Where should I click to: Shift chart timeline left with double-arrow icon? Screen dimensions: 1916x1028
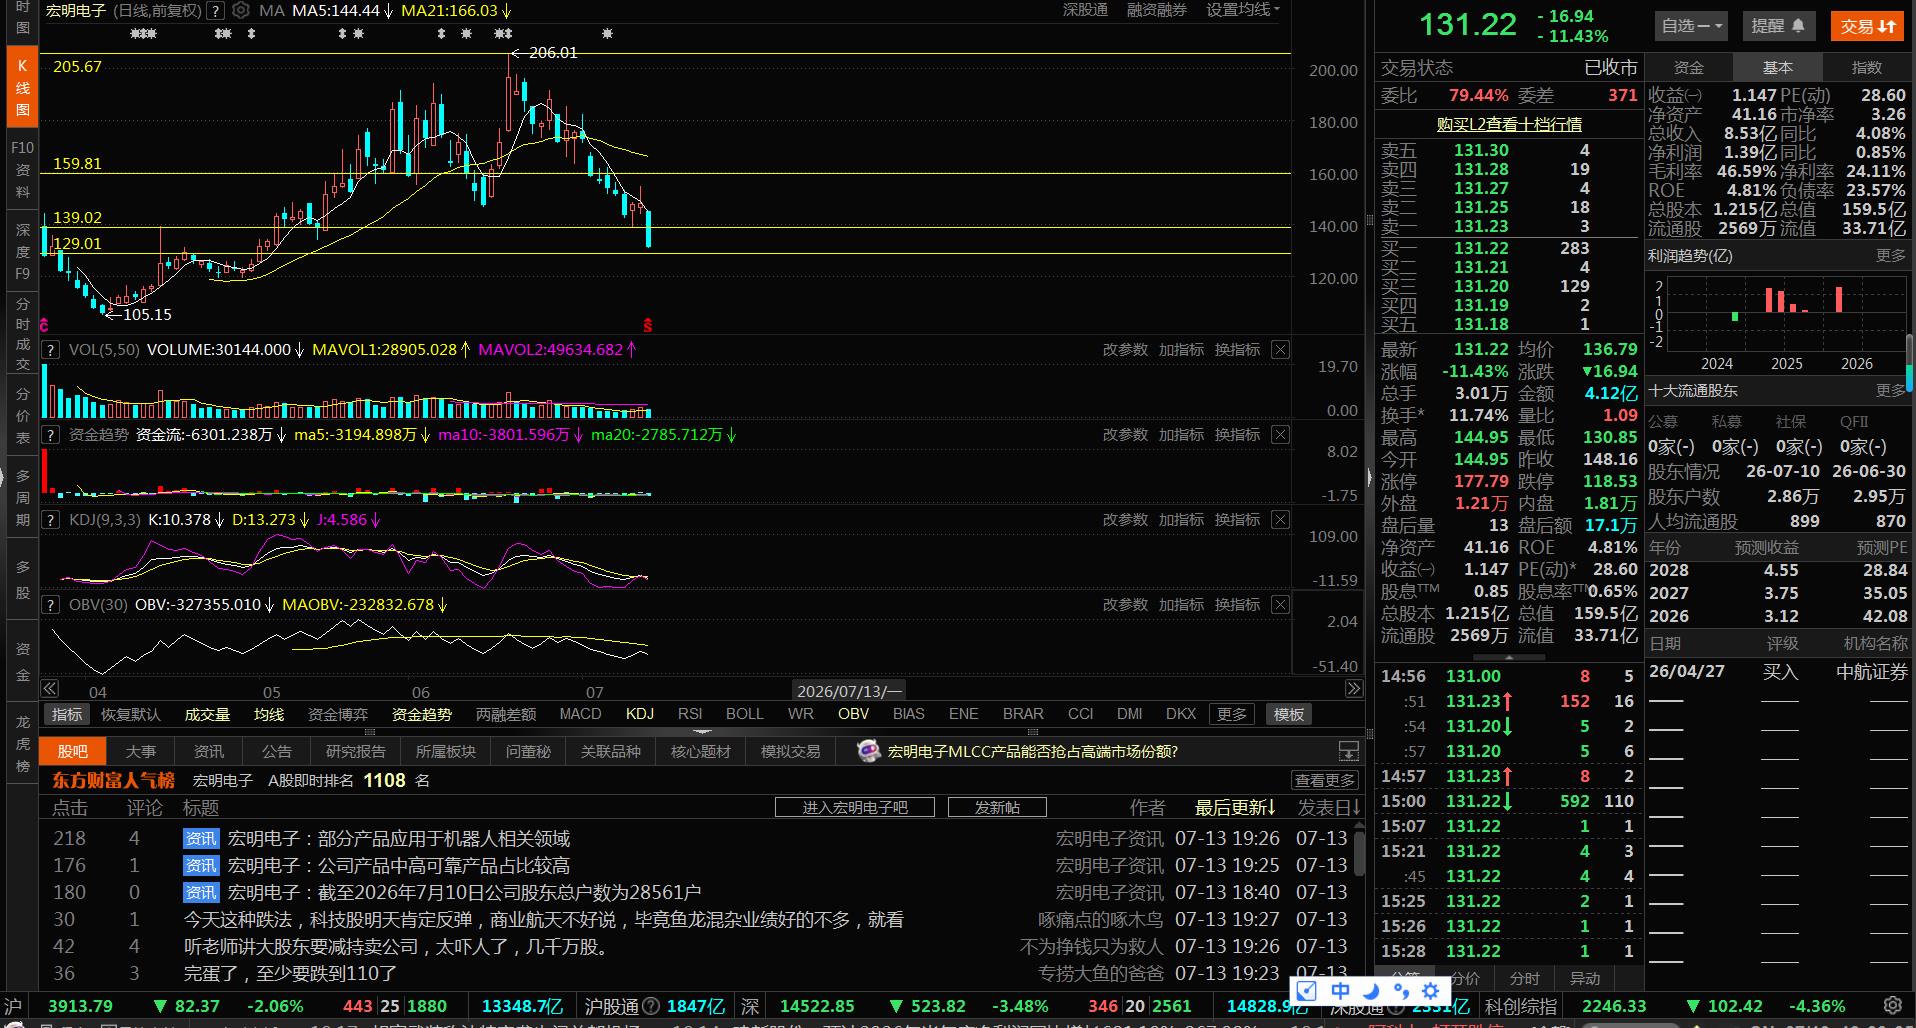49,689
